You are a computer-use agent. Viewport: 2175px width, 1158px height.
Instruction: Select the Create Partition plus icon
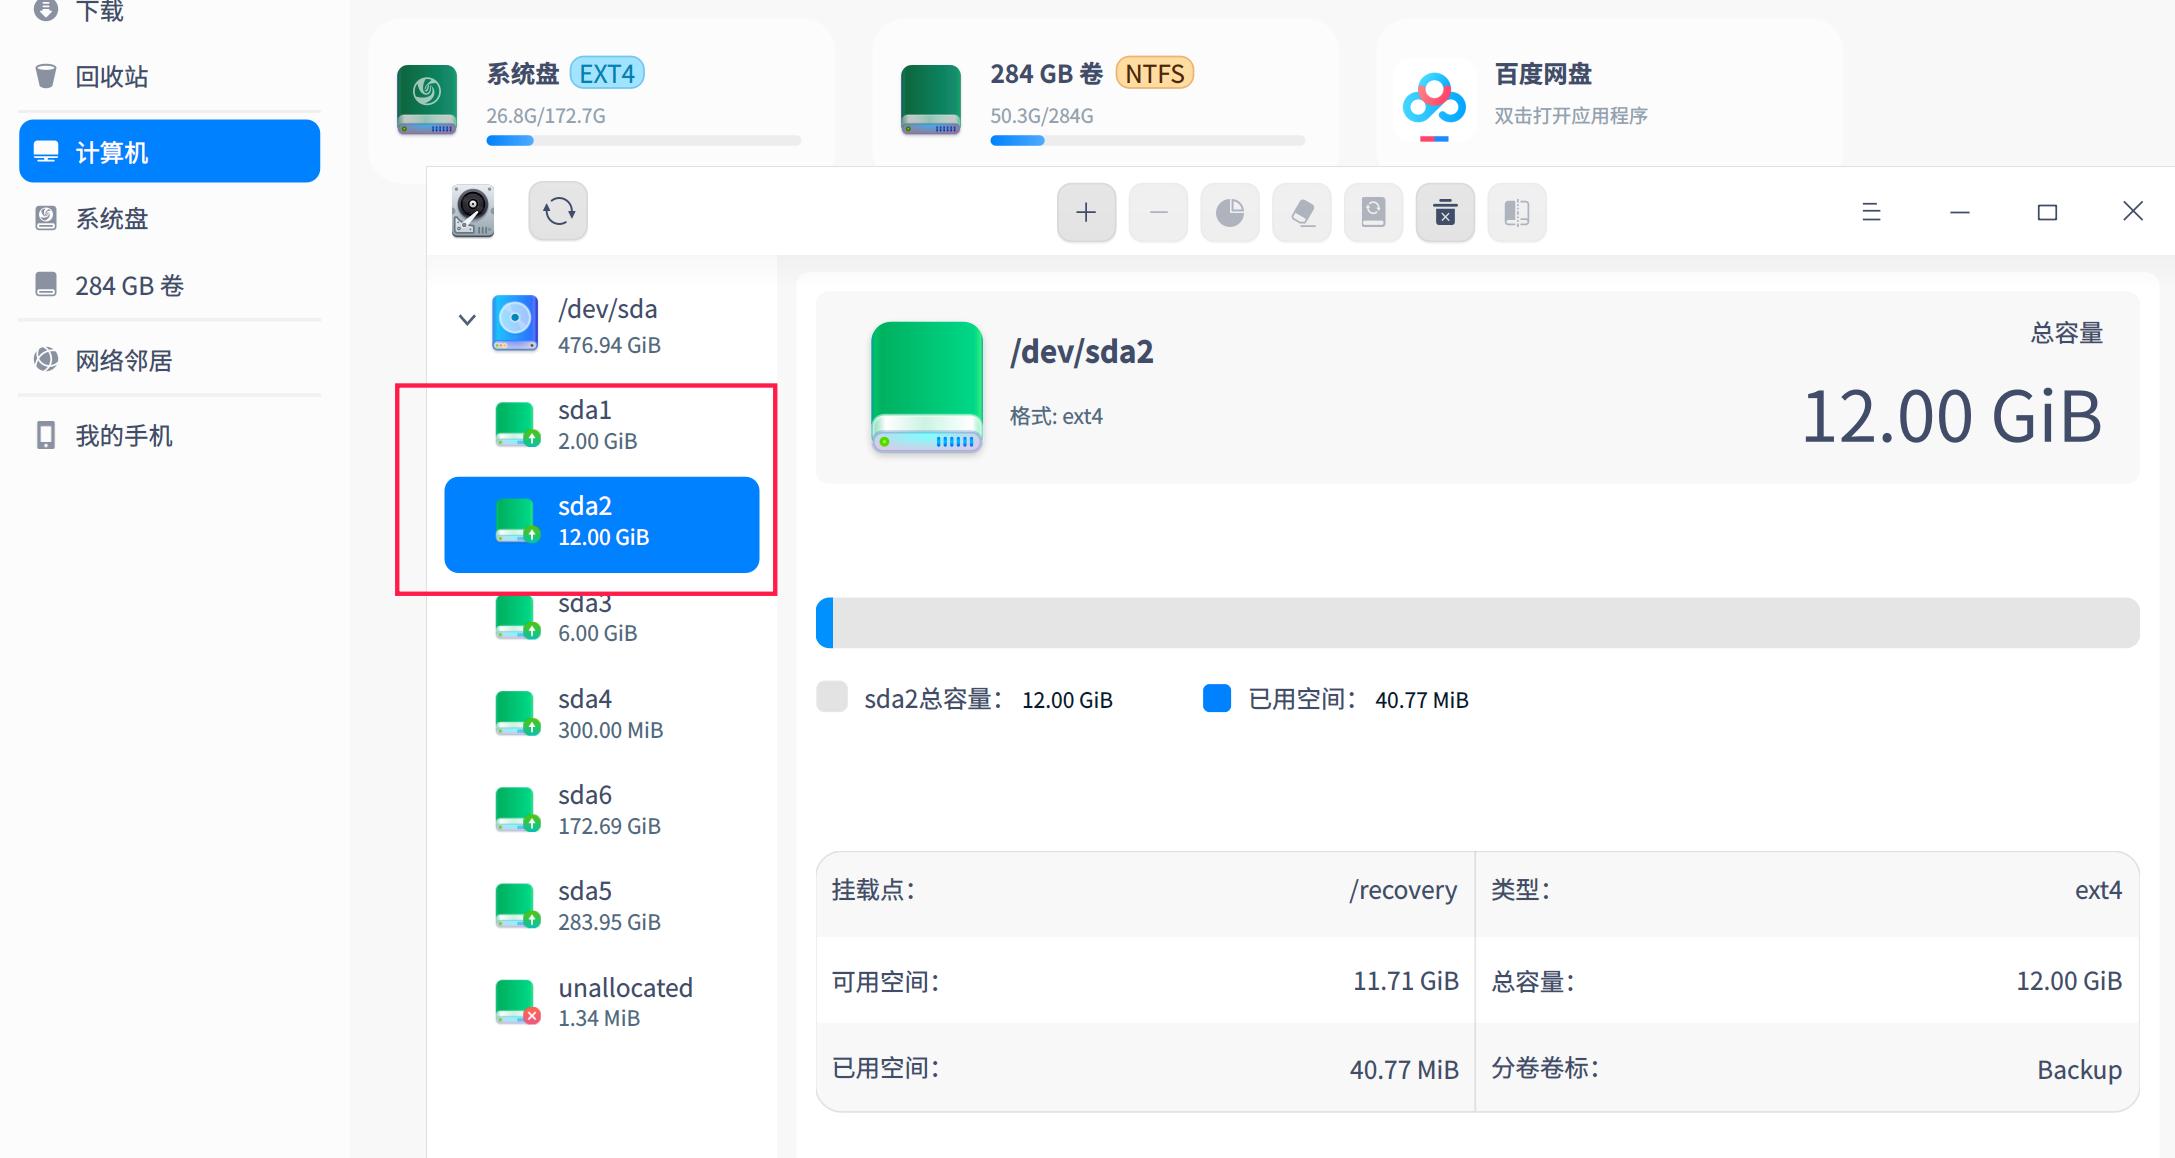[1086, 212]
